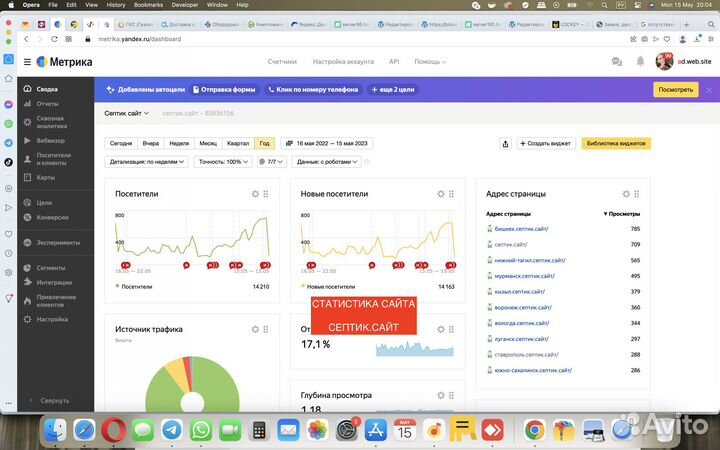Viewport: 720px width, 450px height.
Task: Open Цели in the sidebar
Action: tap(44, 202)
